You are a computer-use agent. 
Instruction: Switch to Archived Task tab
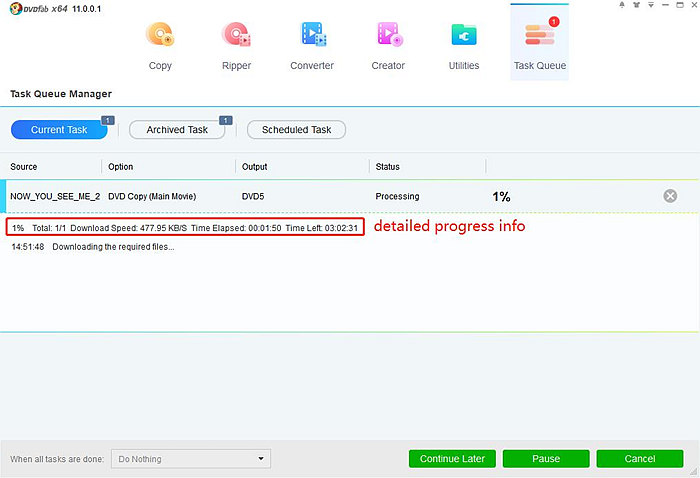(x=177, y=130)
